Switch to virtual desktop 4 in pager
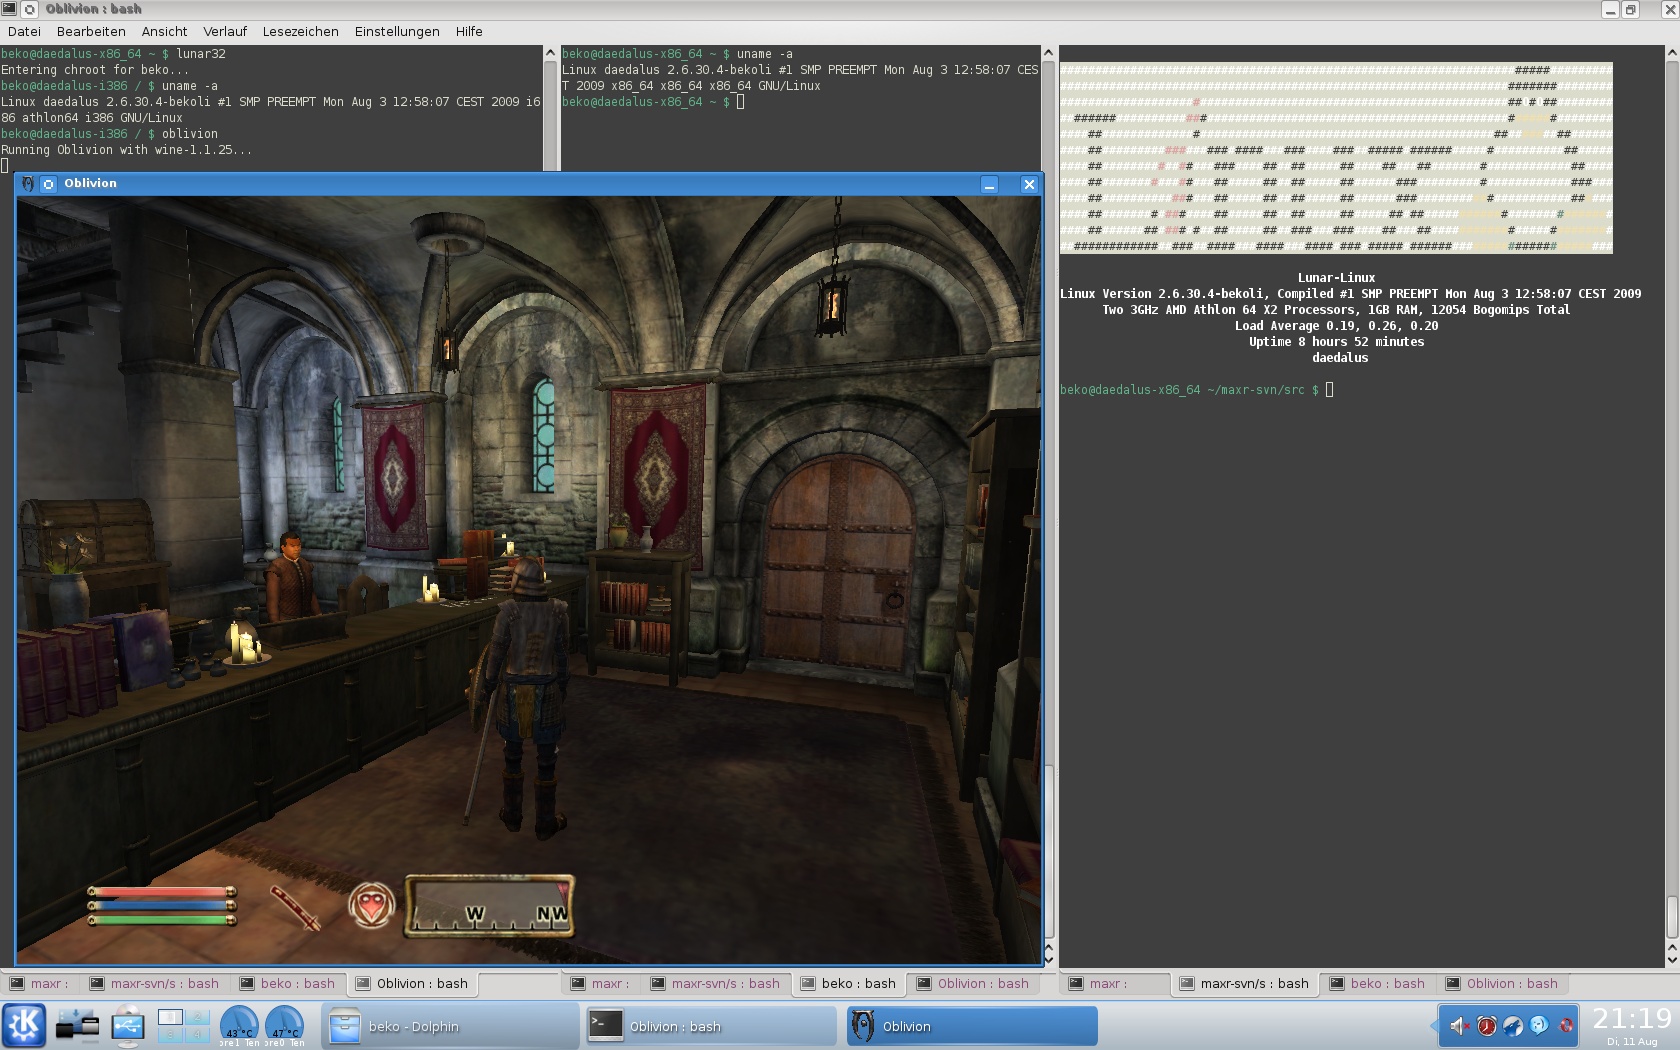Viewport: 1680px width, 1050px height. [195, 1035]
